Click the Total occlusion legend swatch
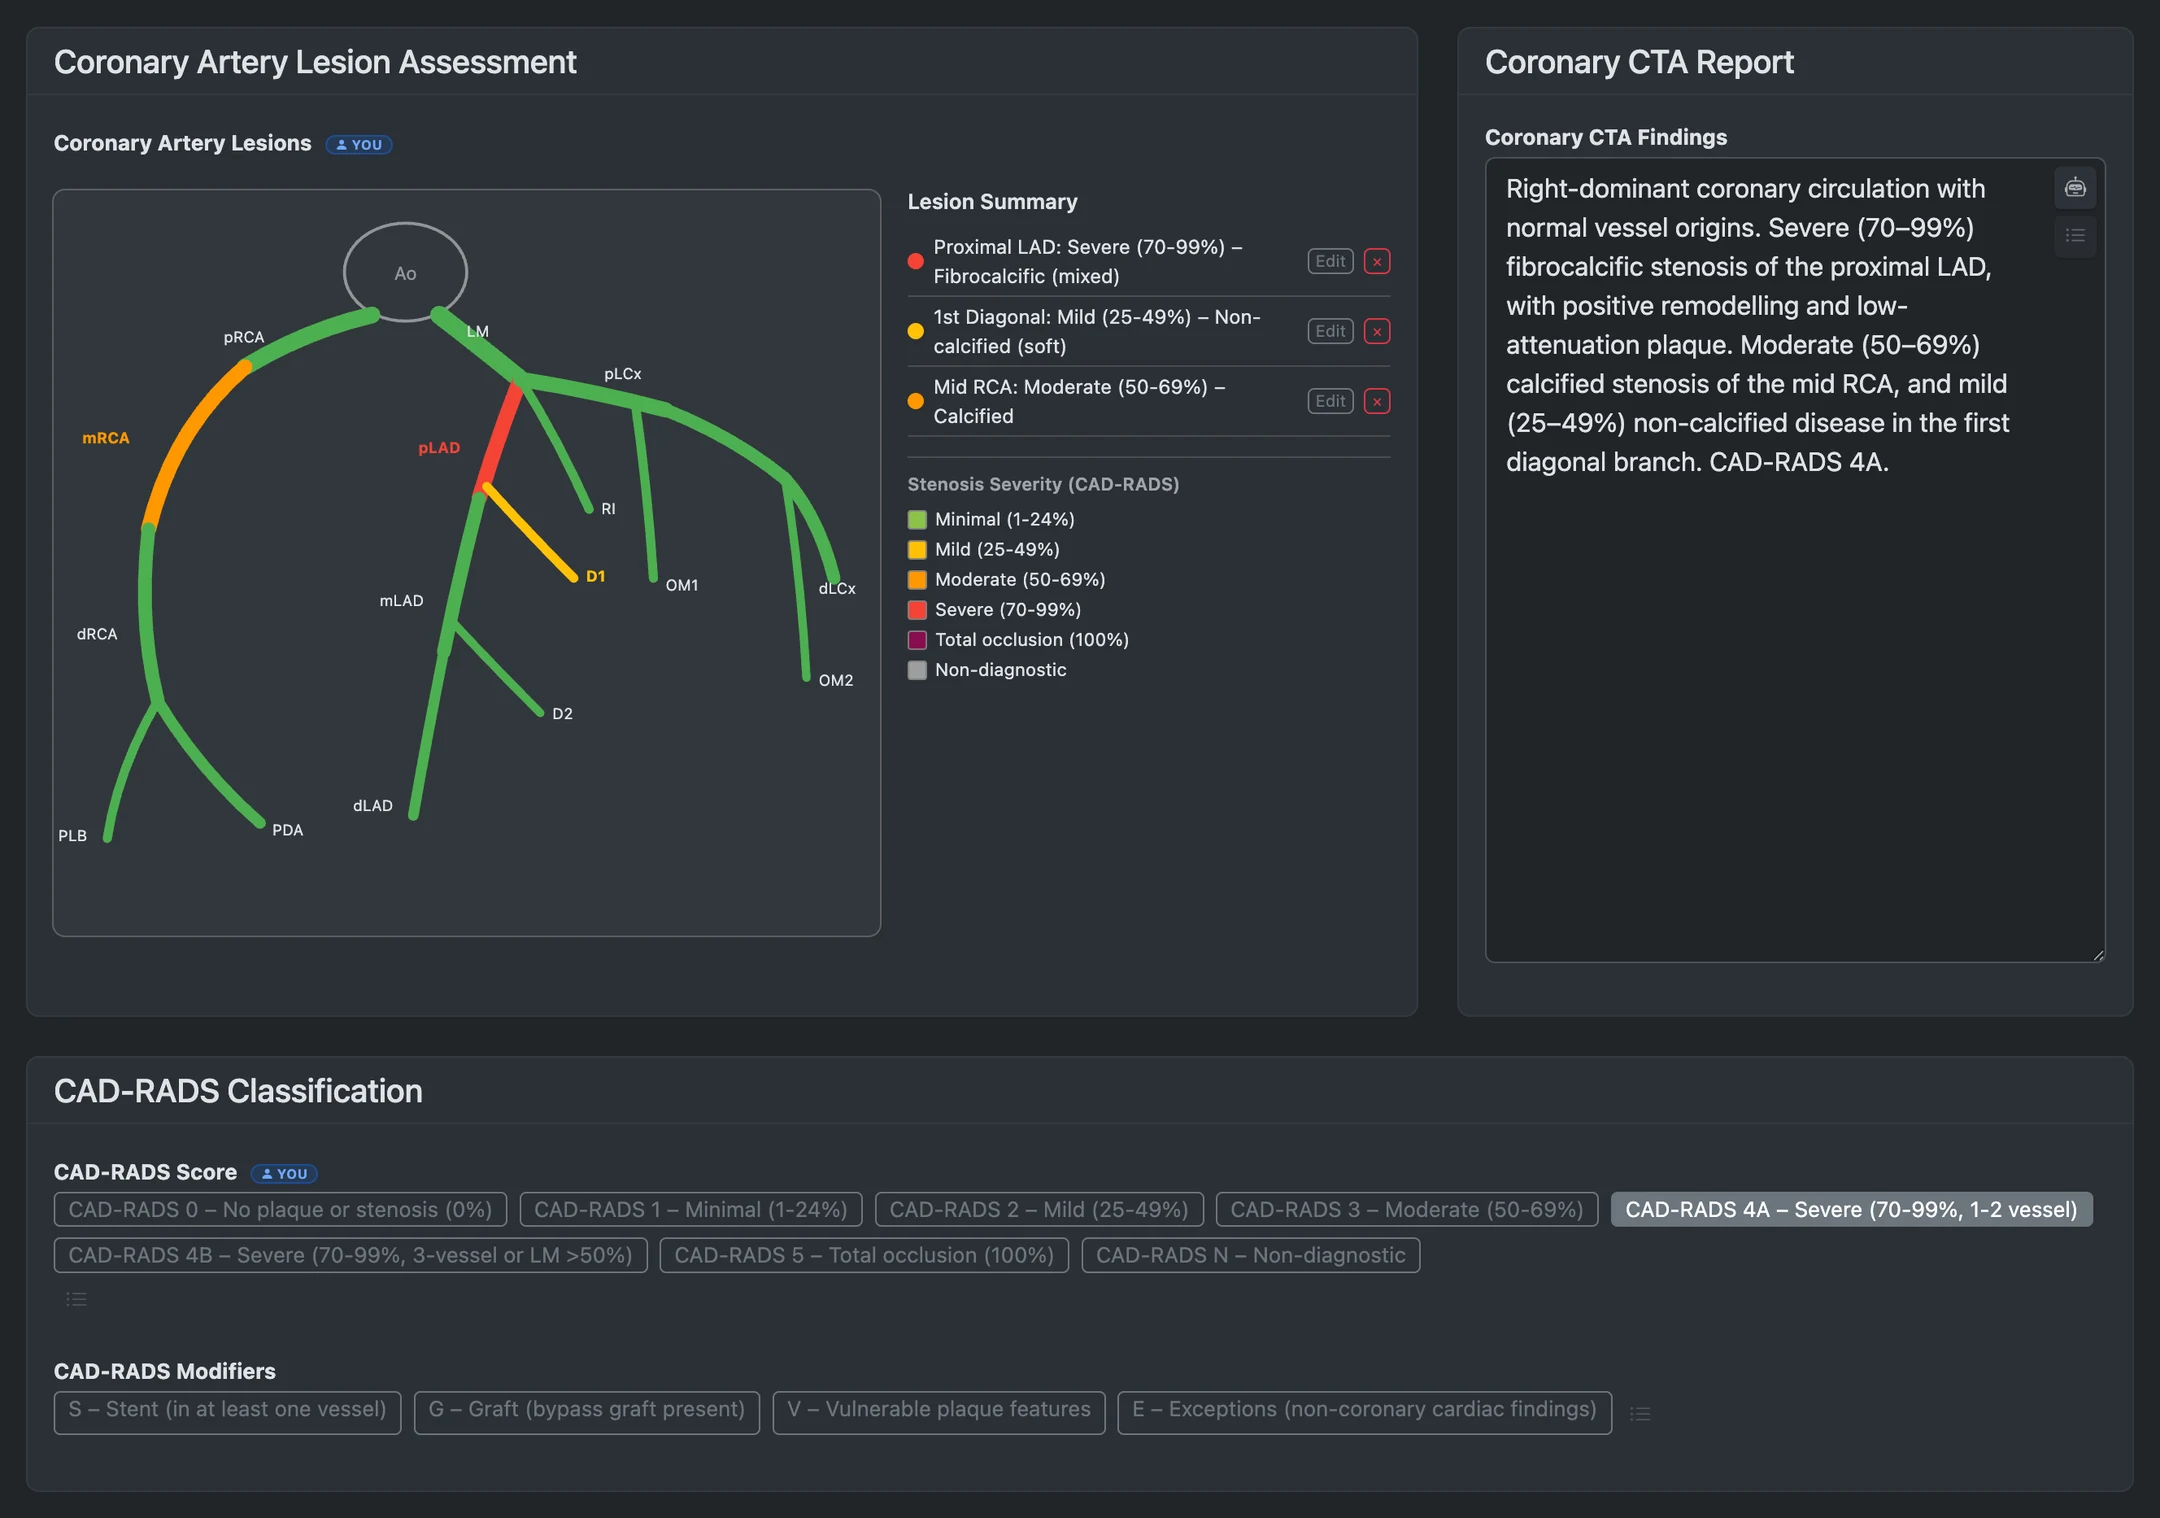Image resolution: width=2160 pixels, height=1518 pixels. pos(917,640)
